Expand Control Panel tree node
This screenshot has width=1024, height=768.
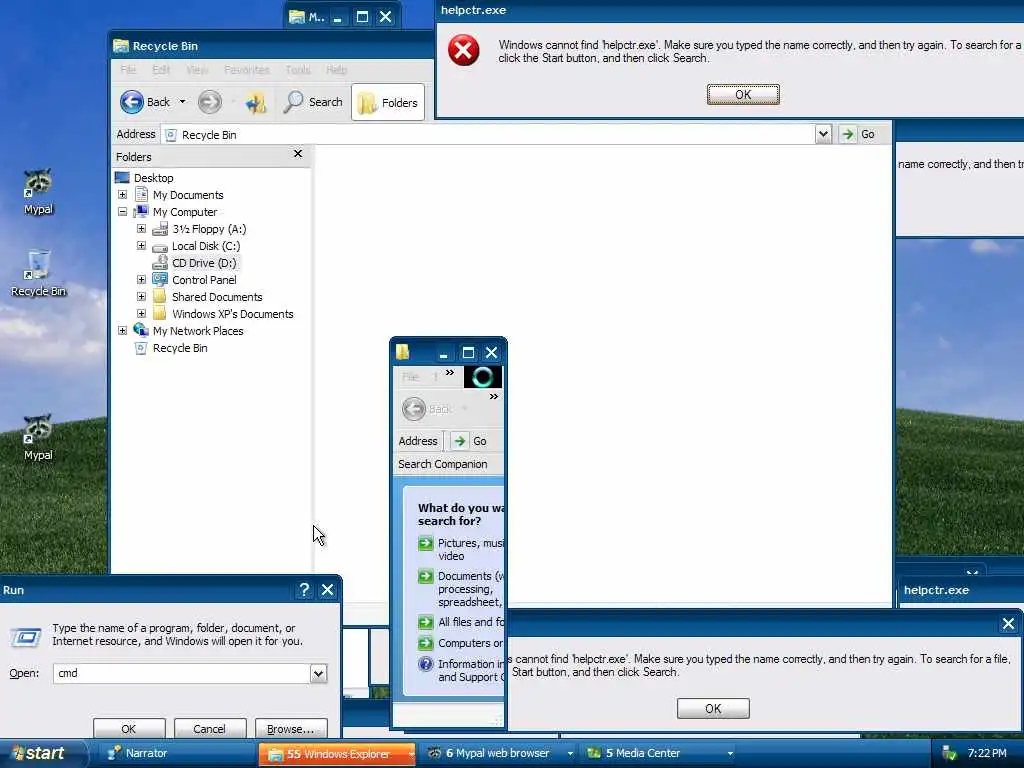pyautogui.click(x=141, y=280)
